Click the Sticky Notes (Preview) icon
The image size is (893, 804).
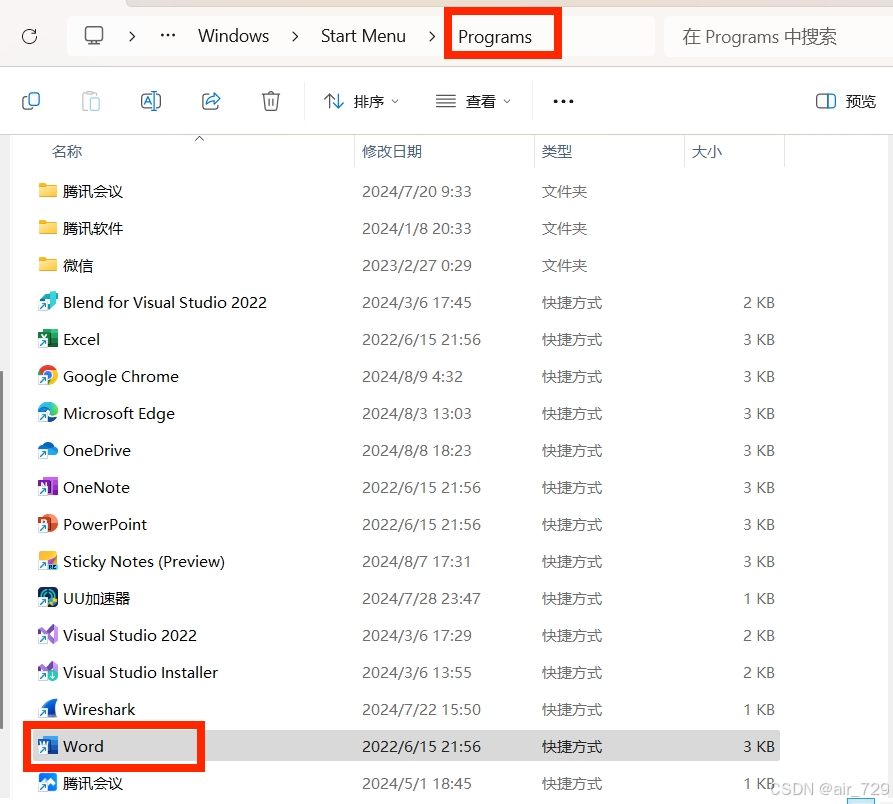click(48, 561)
